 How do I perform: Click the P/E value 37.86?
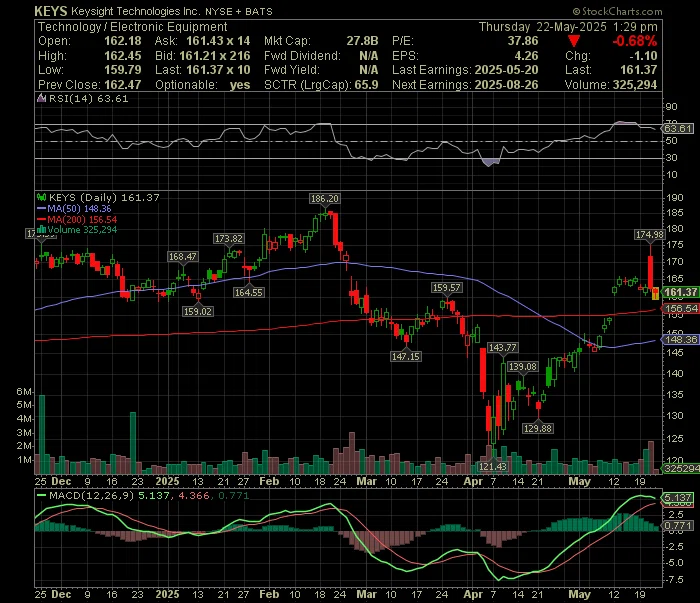coord(523,41)
